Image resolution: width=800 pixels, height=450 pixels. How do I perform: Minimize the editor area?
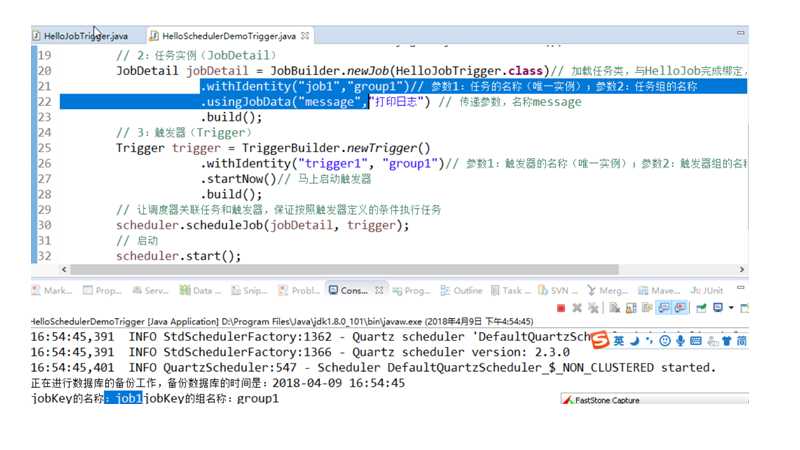[740, 33]
